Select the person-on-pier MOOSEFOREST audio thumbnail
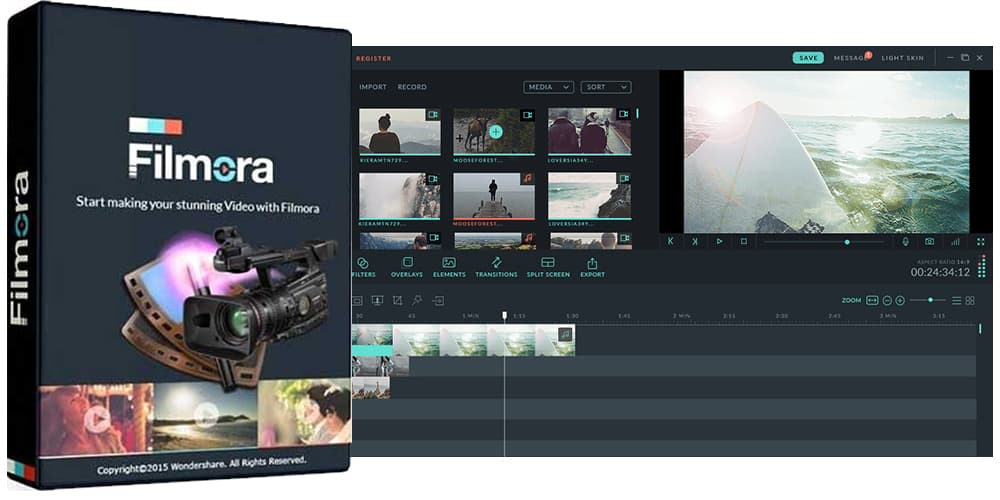 click(x=494, y=196)
